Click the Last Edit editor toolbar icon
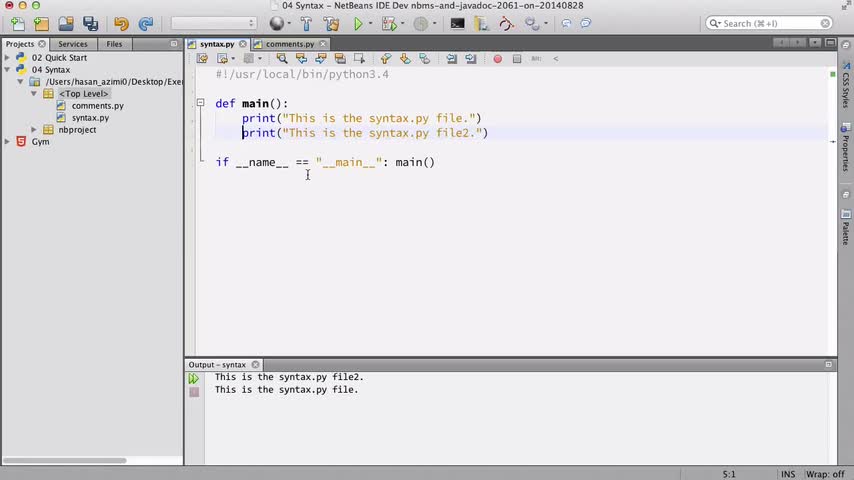The image size is (854, 480). (x=202, y=58)
